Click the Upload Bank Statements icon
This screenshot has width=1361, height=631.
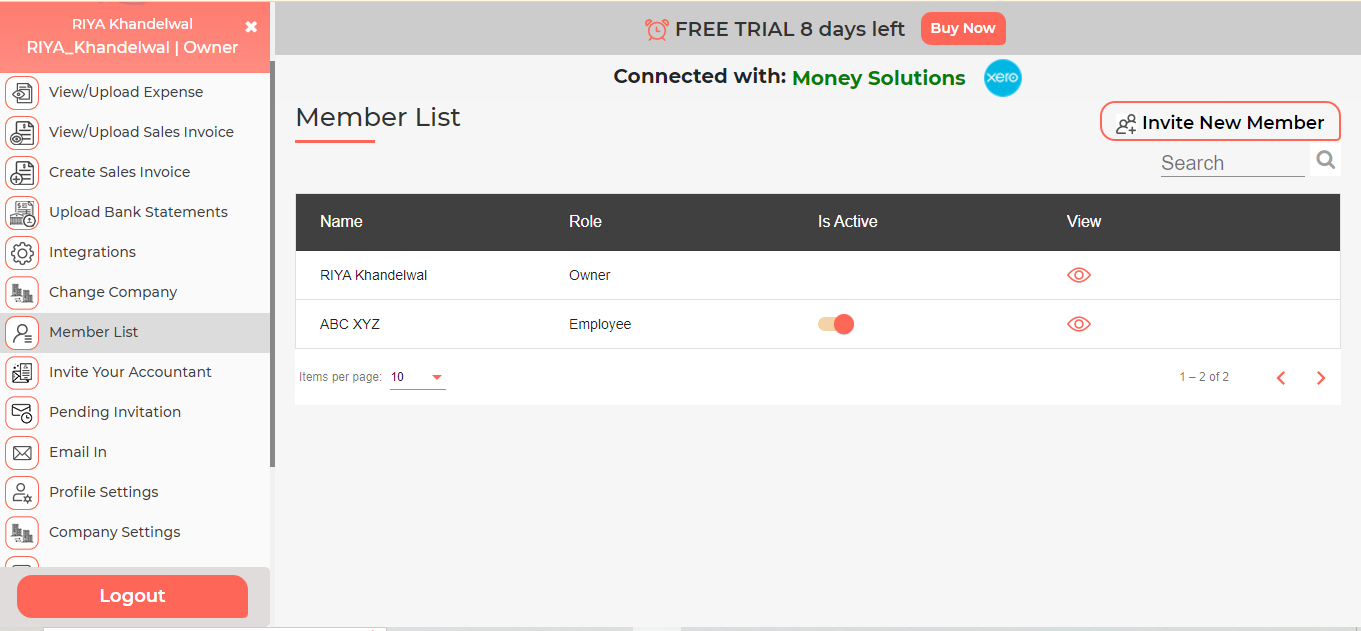tap(22, 212)
